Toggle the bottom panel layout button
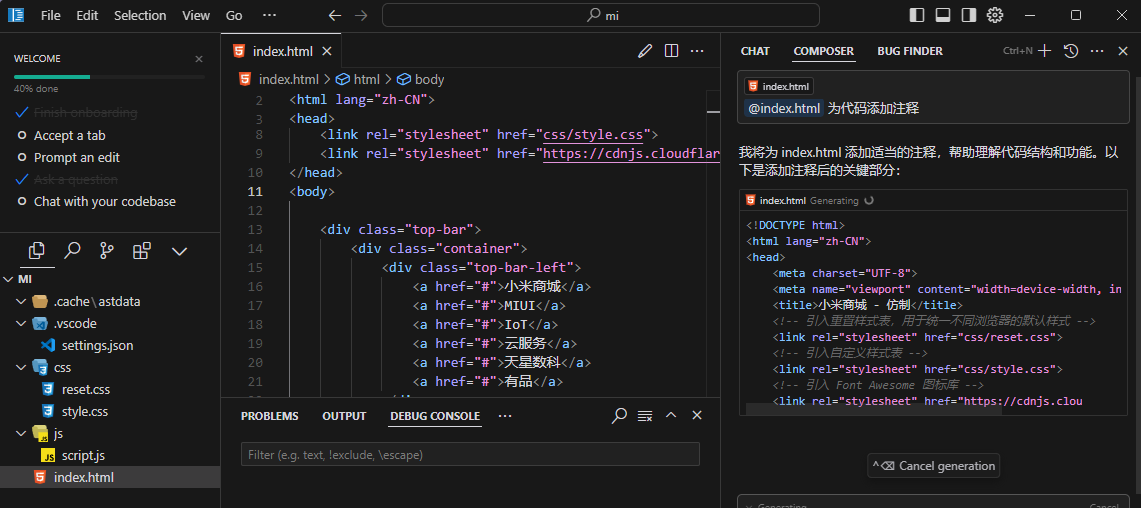1141x508 pixels. pyautogui.click(x=942, y=15)
